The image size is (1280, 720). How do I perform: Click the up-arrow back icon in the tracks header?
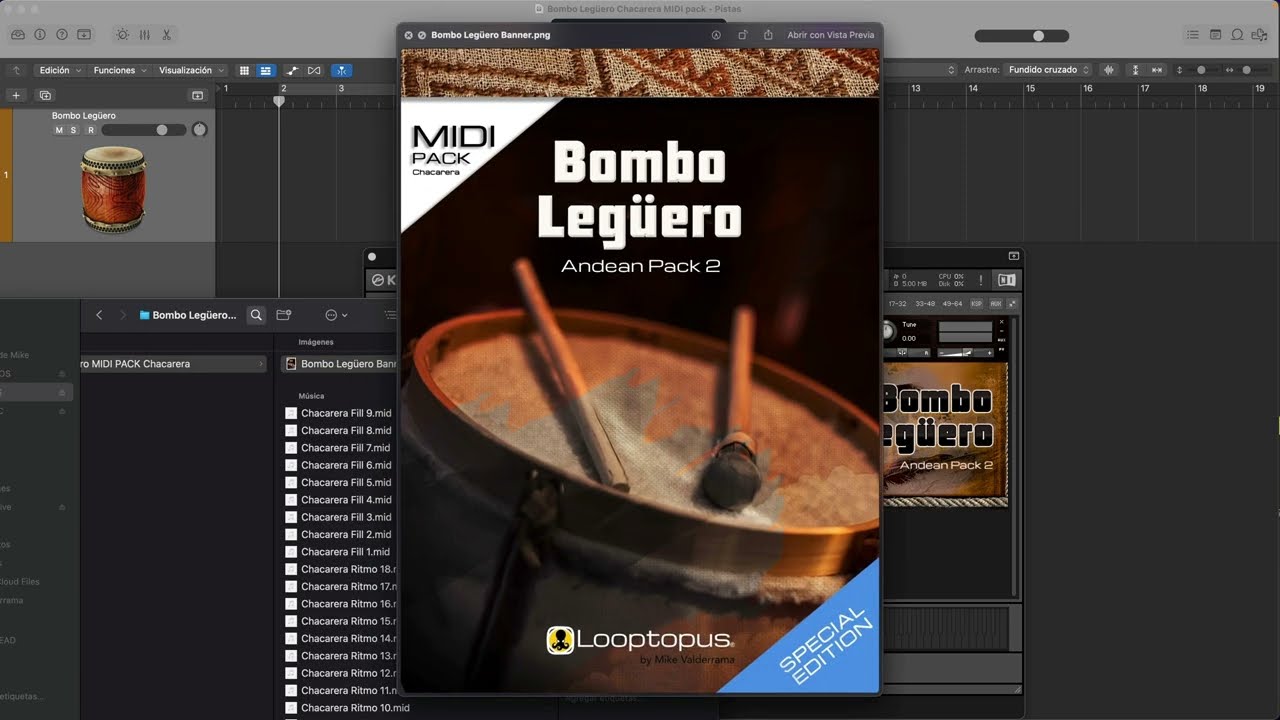pyautogui.click(x=16, y=70)
